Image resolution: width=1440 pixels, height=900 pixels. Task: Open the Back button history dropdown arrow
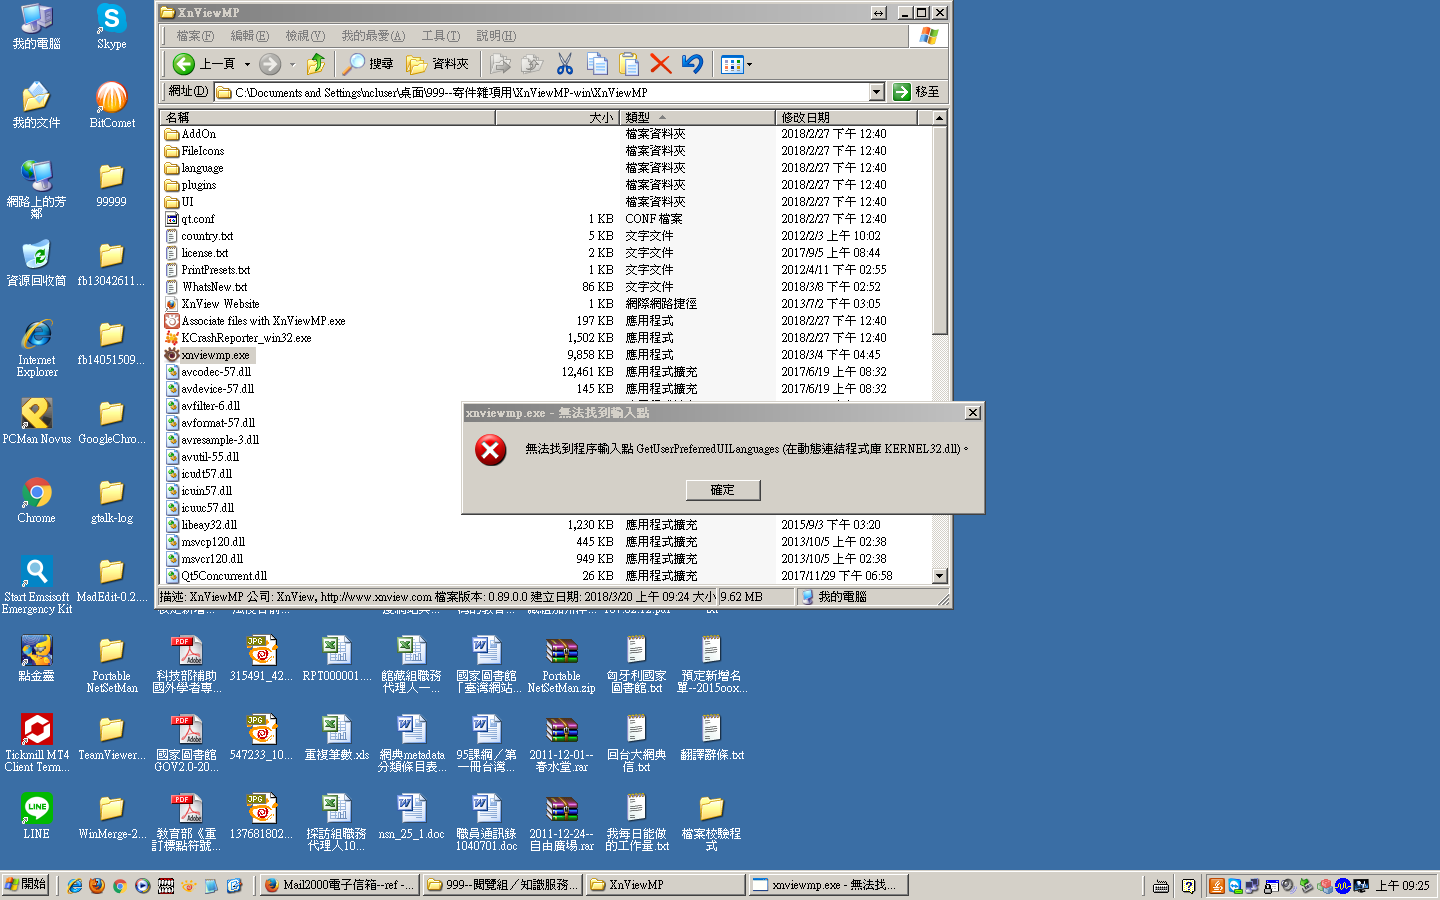tap(247, 65)
